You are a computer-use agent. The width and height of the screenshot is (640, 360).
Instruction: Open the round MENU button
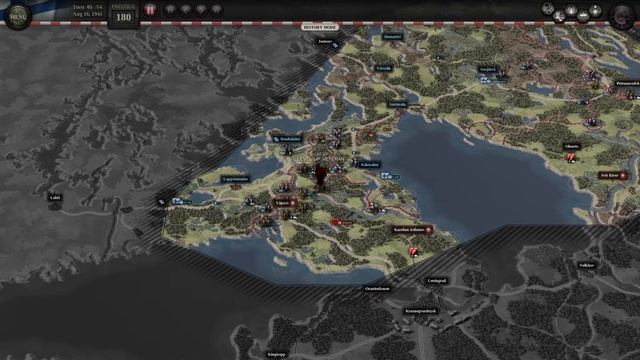point(17,16)
